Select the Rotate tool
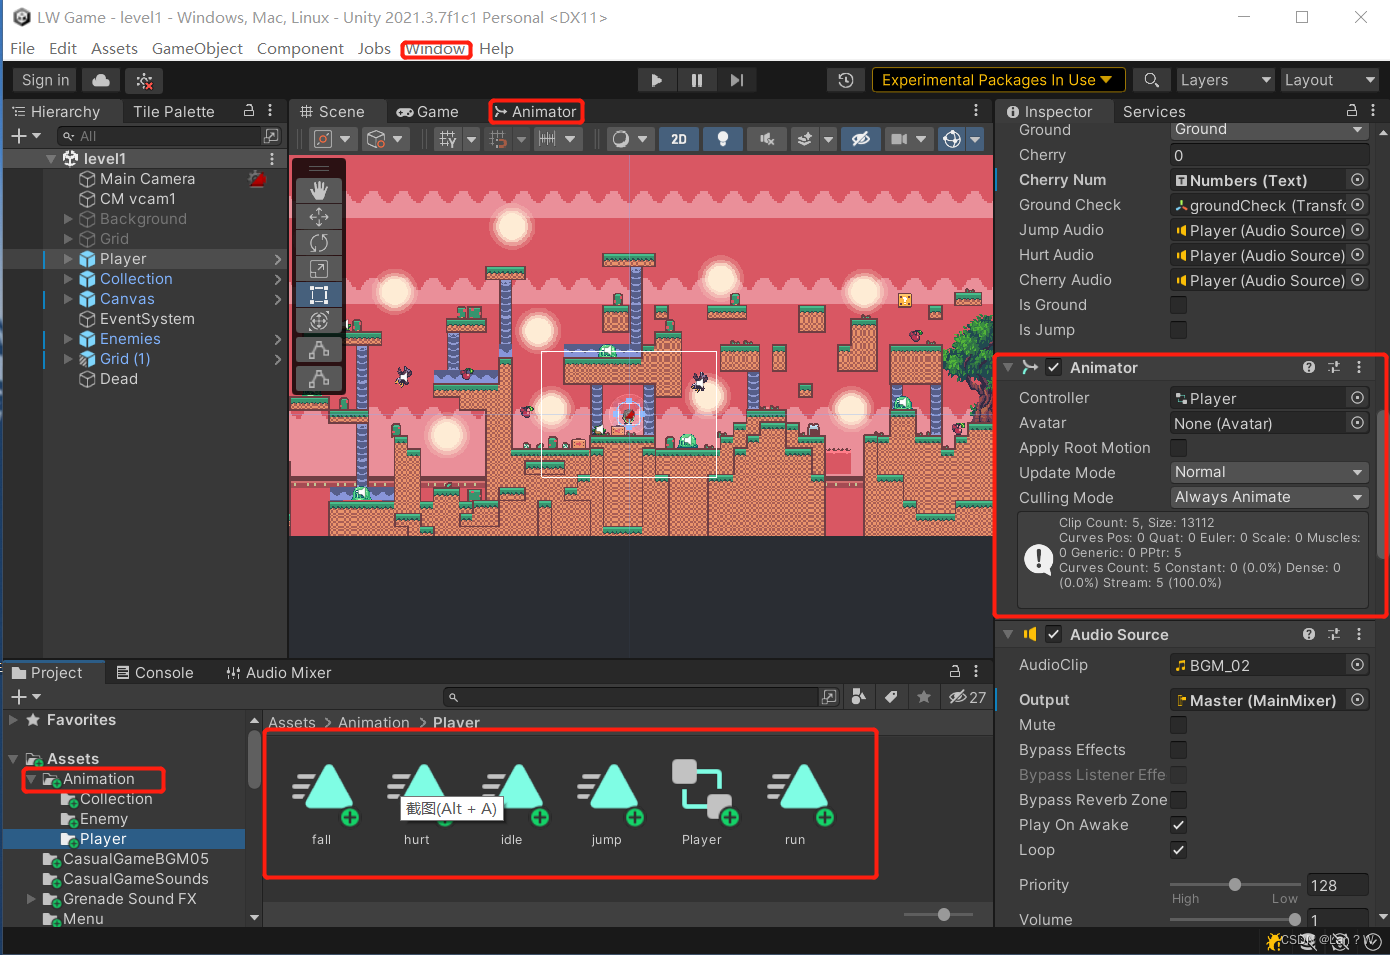This screenshot has height=955, width=1390. pyautogui.click(x=319, y=243)
